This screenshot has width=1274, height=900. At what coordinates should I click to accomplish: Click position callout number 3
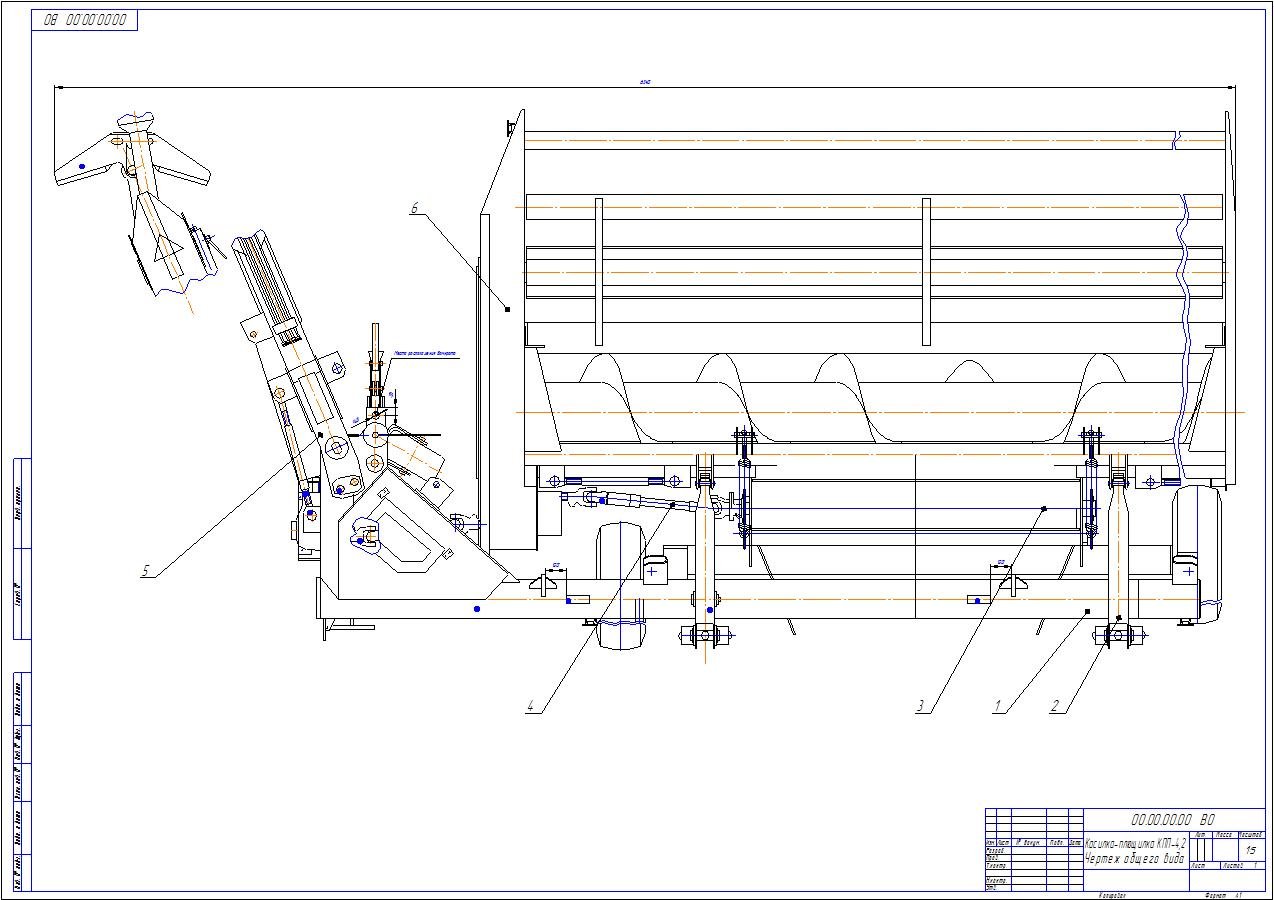[921, 706]
